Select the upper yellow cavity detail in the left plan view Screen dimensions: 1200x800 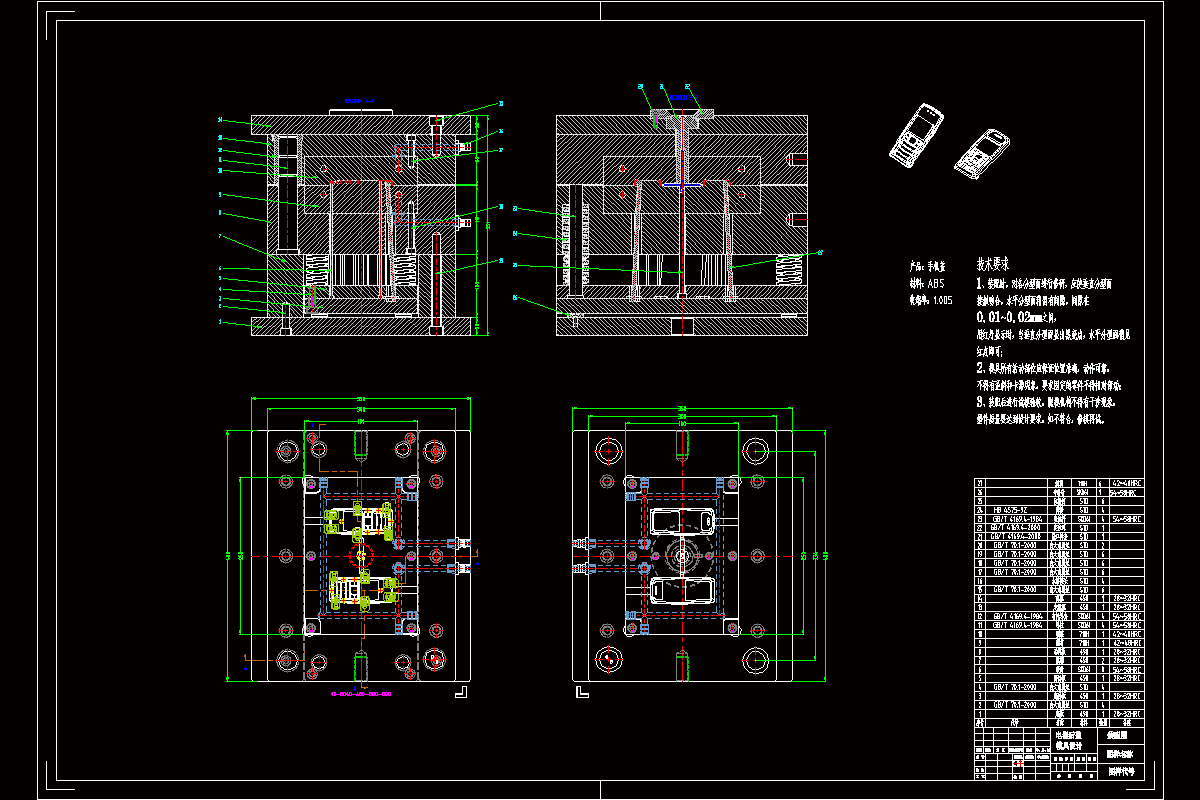point(359,520)
